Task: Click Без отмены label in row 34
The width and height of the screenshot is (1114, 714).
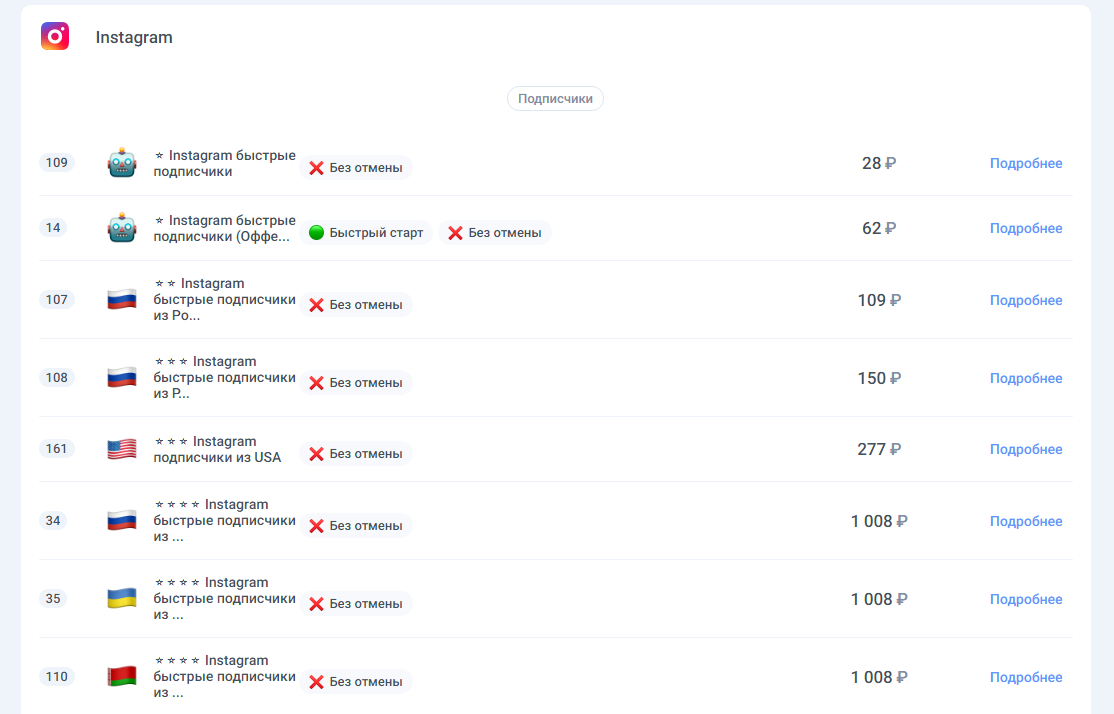Action: click(x=366, y=526)
